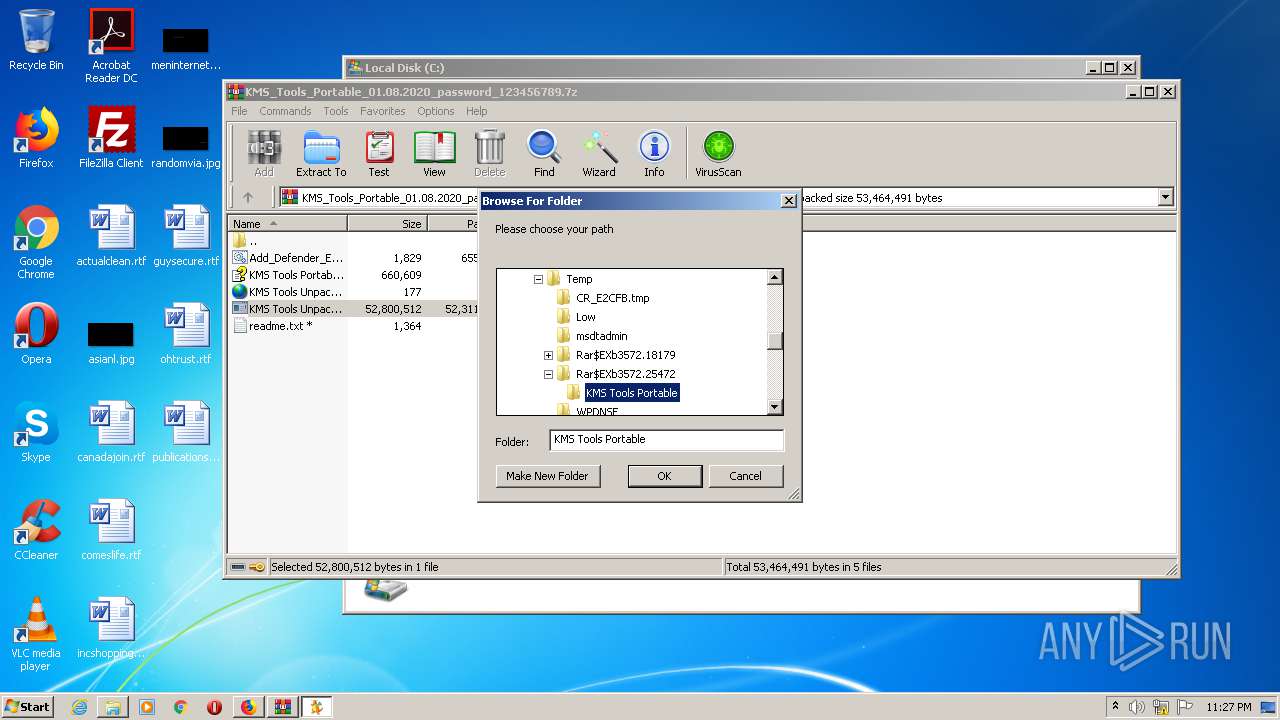
Task: Click Make New Folder button
Action: click(547, 476)
